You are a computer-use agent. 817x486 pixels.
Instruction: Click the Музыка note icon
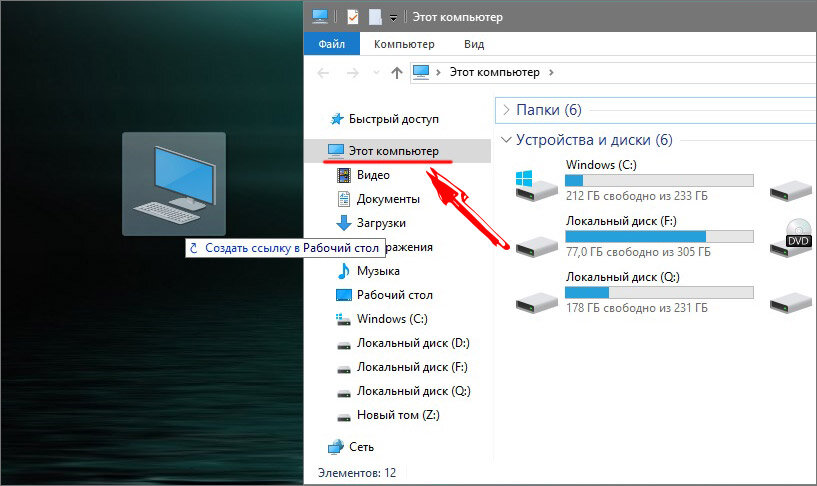(x=344, y=271)
